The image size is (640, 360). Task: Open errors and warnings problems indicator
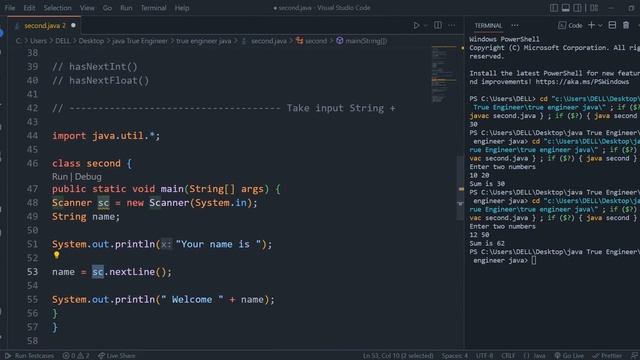76,356
